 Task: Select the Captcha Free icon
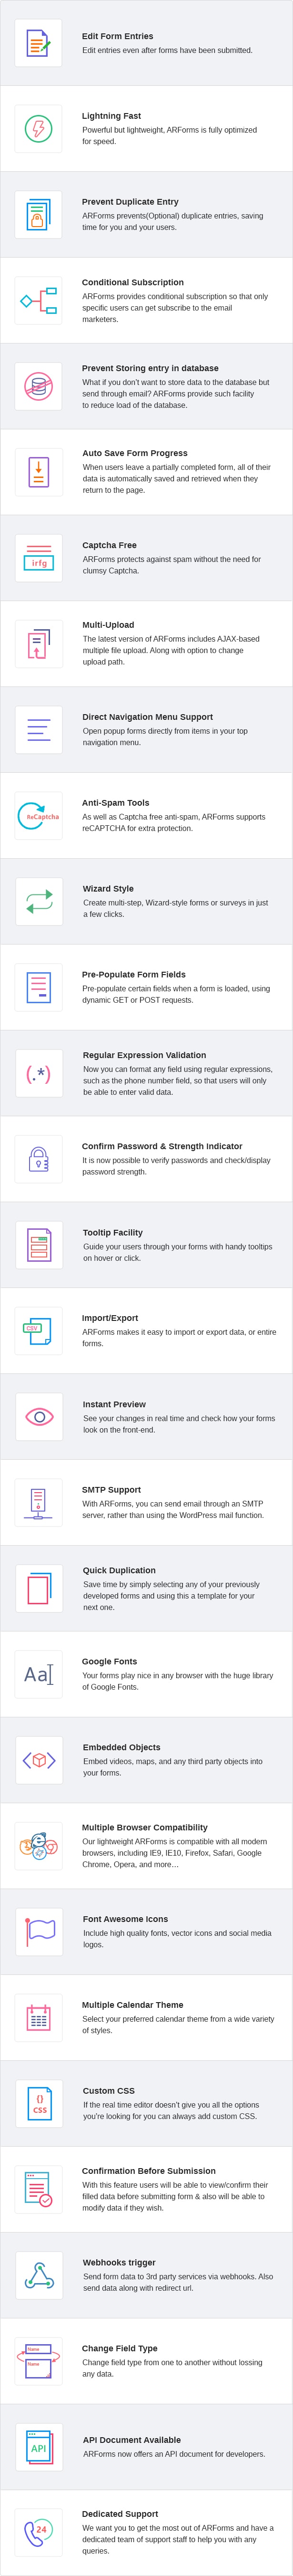click(x=38, y=558)
